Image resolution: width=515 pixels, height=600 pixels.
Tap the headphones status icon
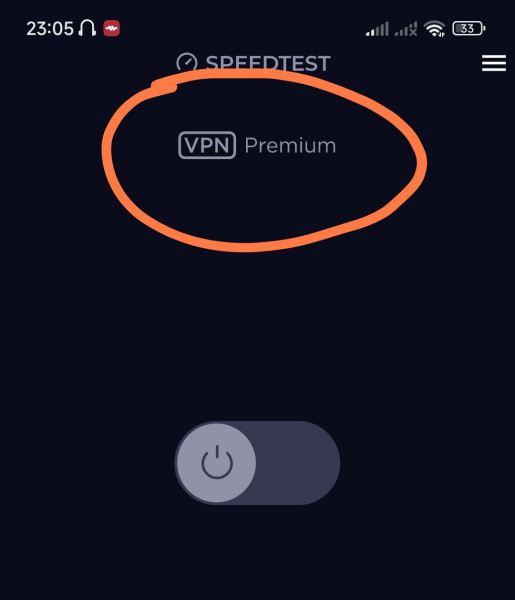pyautogui.click(x=87, y=28)
